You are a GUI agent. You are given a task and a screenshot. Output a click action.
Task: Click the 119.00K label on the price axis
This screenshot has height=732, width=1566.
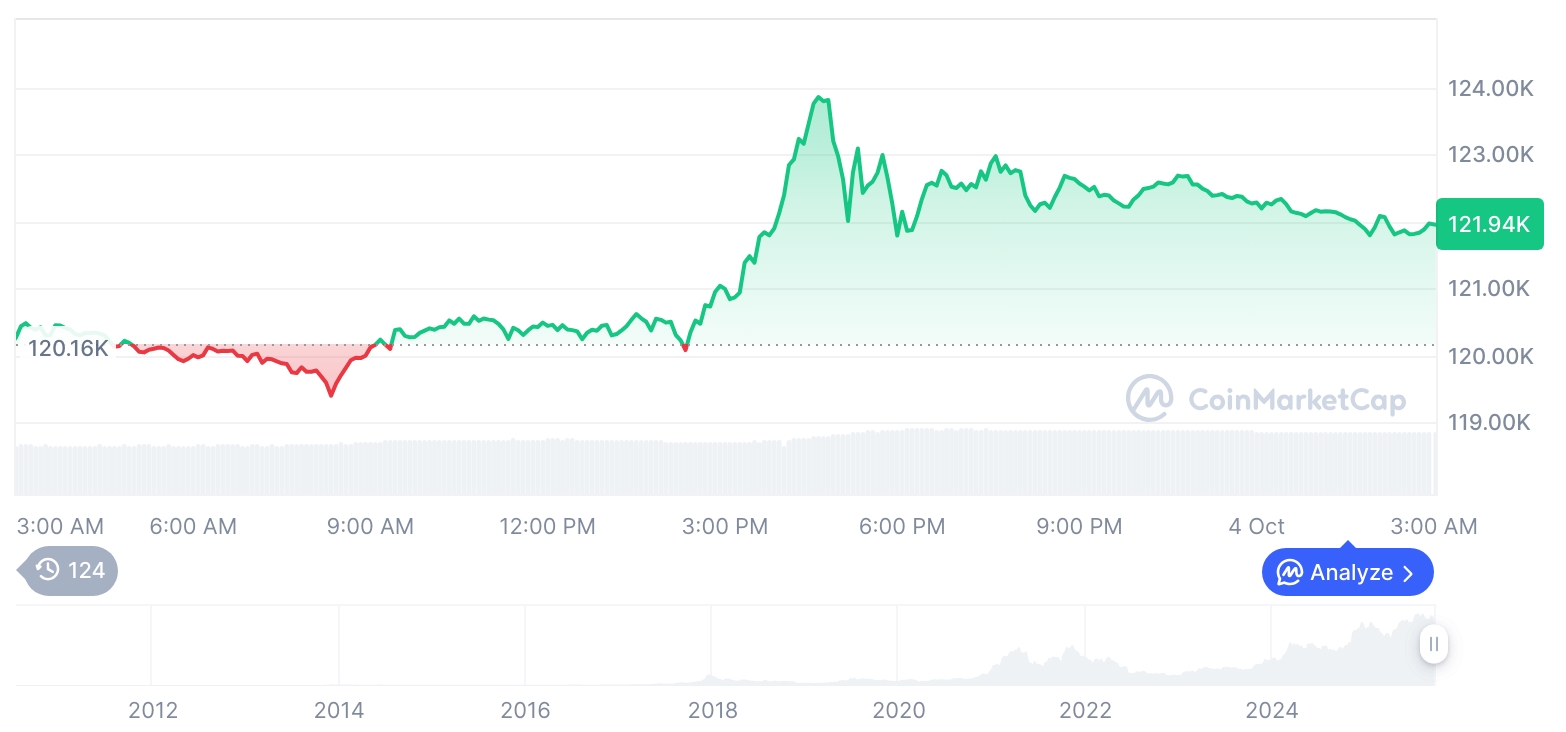point(1490,423)
